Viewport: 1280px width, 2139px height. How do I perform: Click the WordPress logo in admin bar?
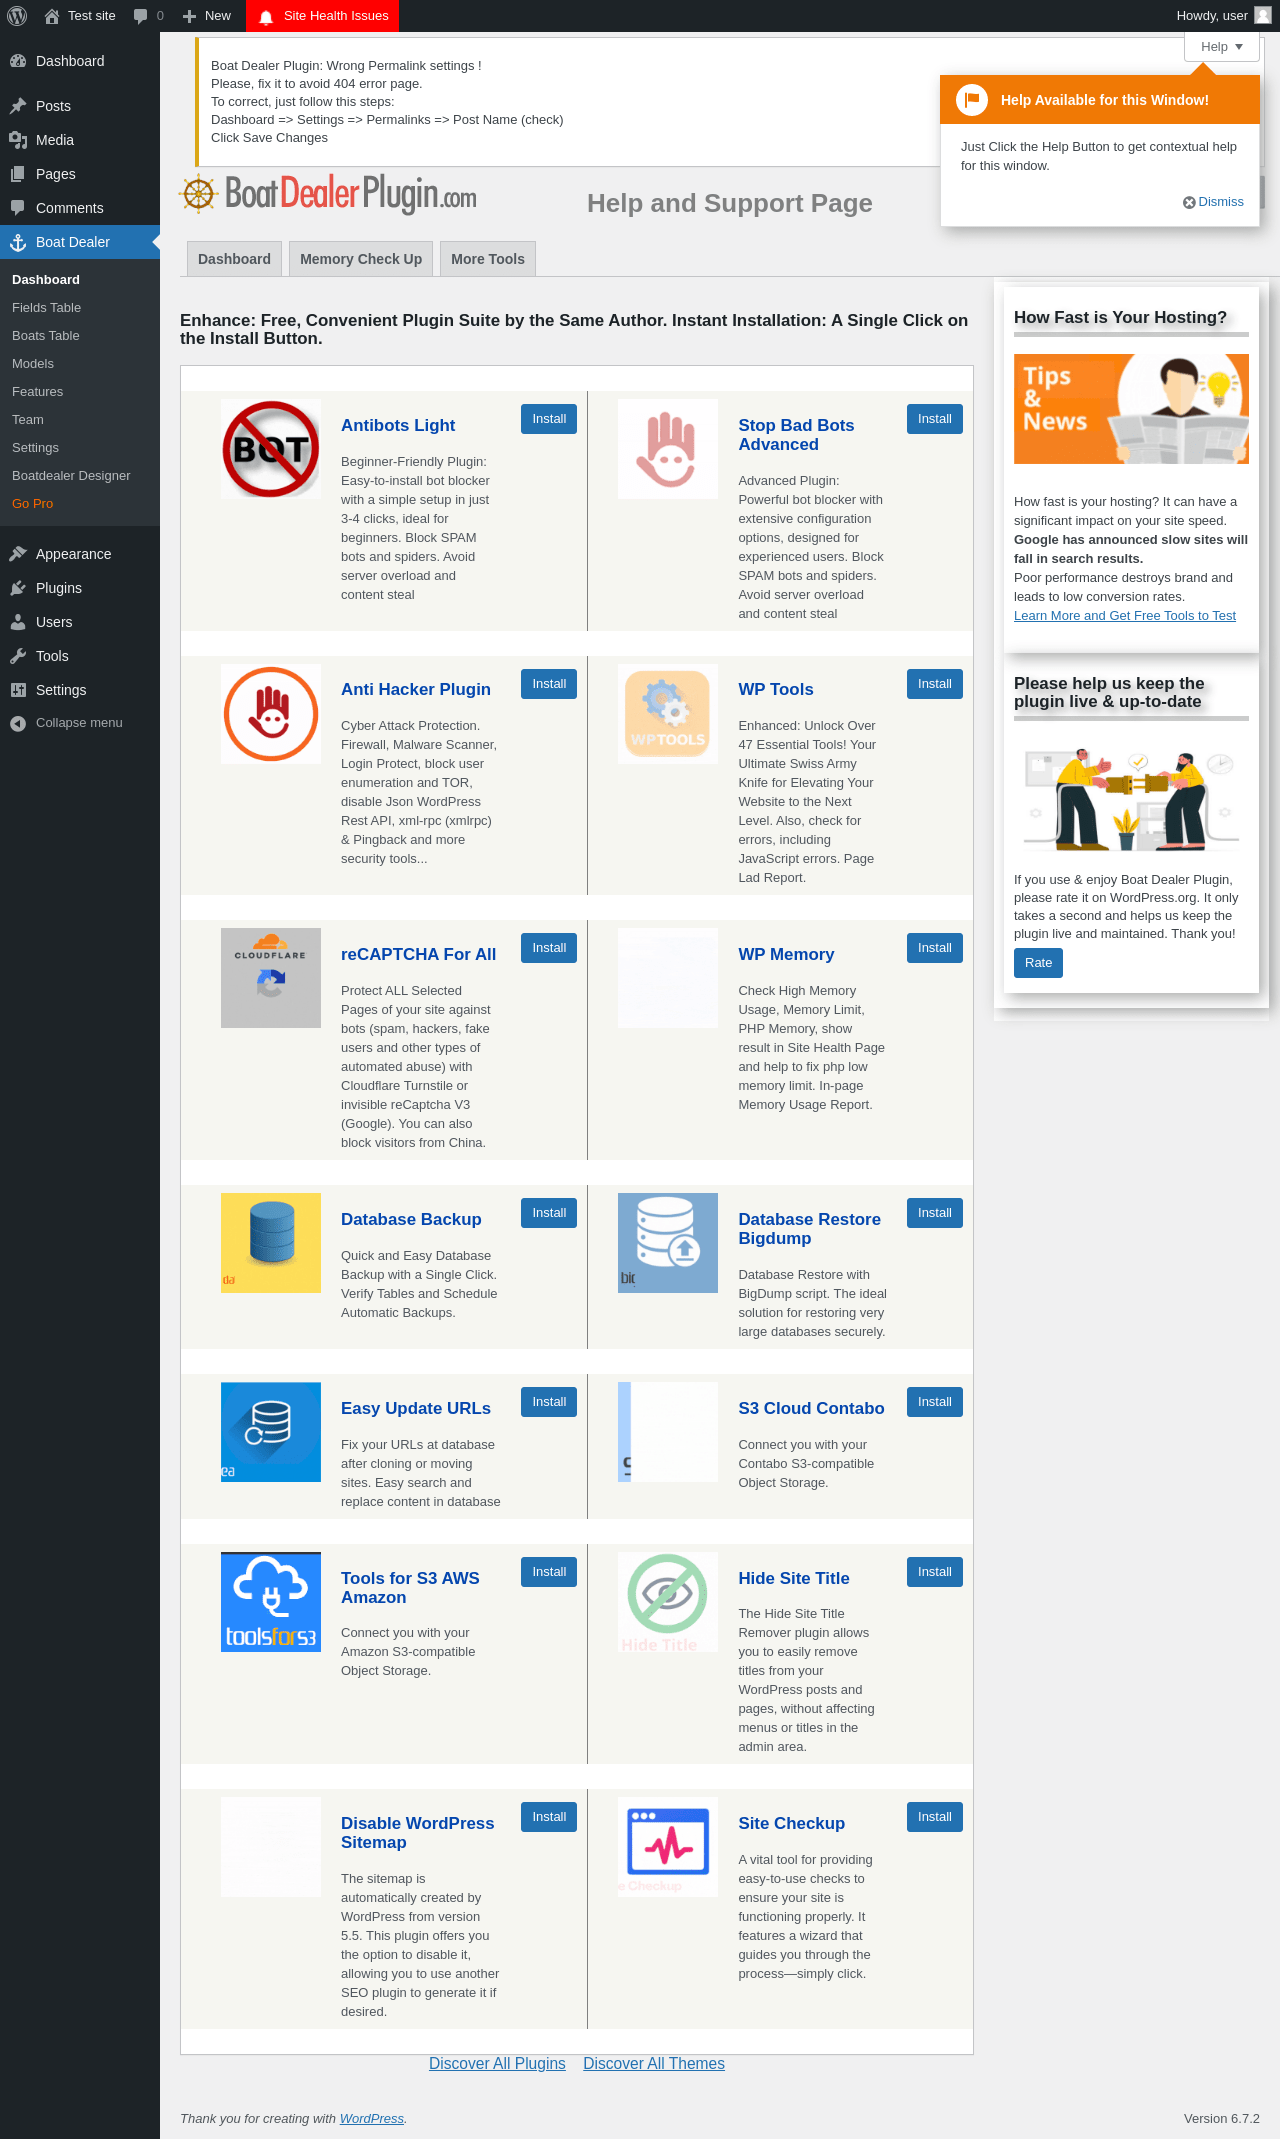[x=17, y=16]
